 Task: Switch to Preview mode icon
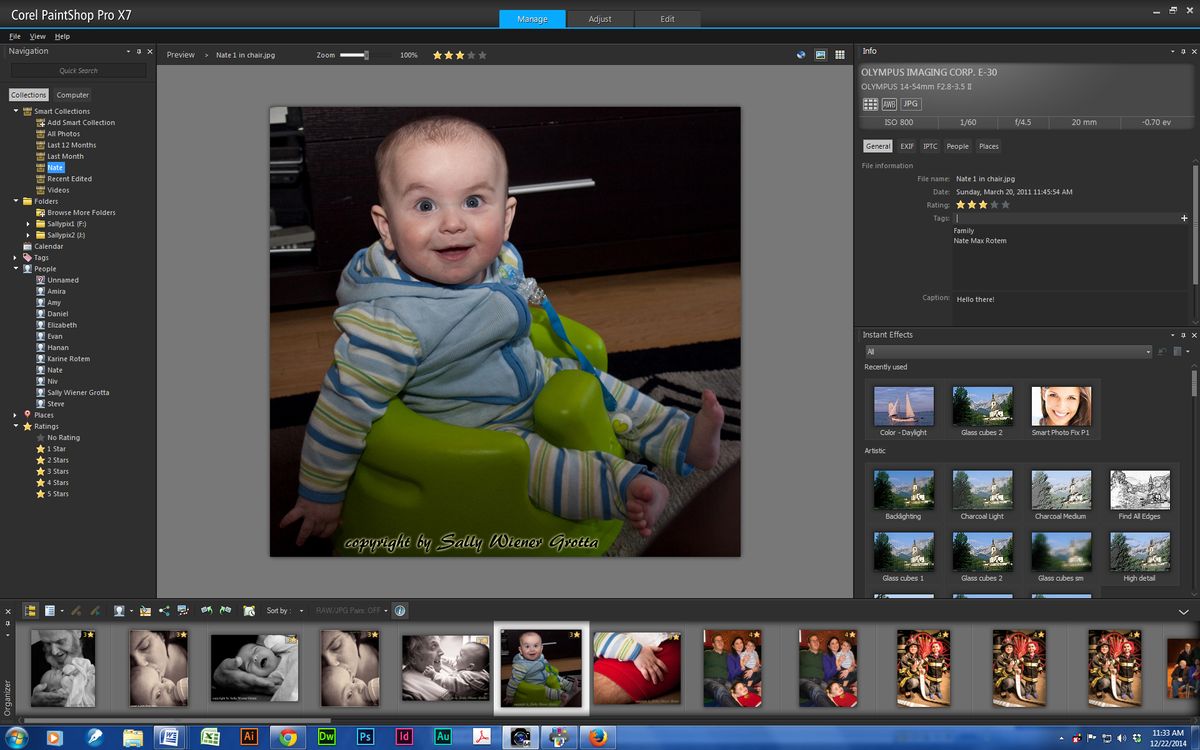coord(821,55)
